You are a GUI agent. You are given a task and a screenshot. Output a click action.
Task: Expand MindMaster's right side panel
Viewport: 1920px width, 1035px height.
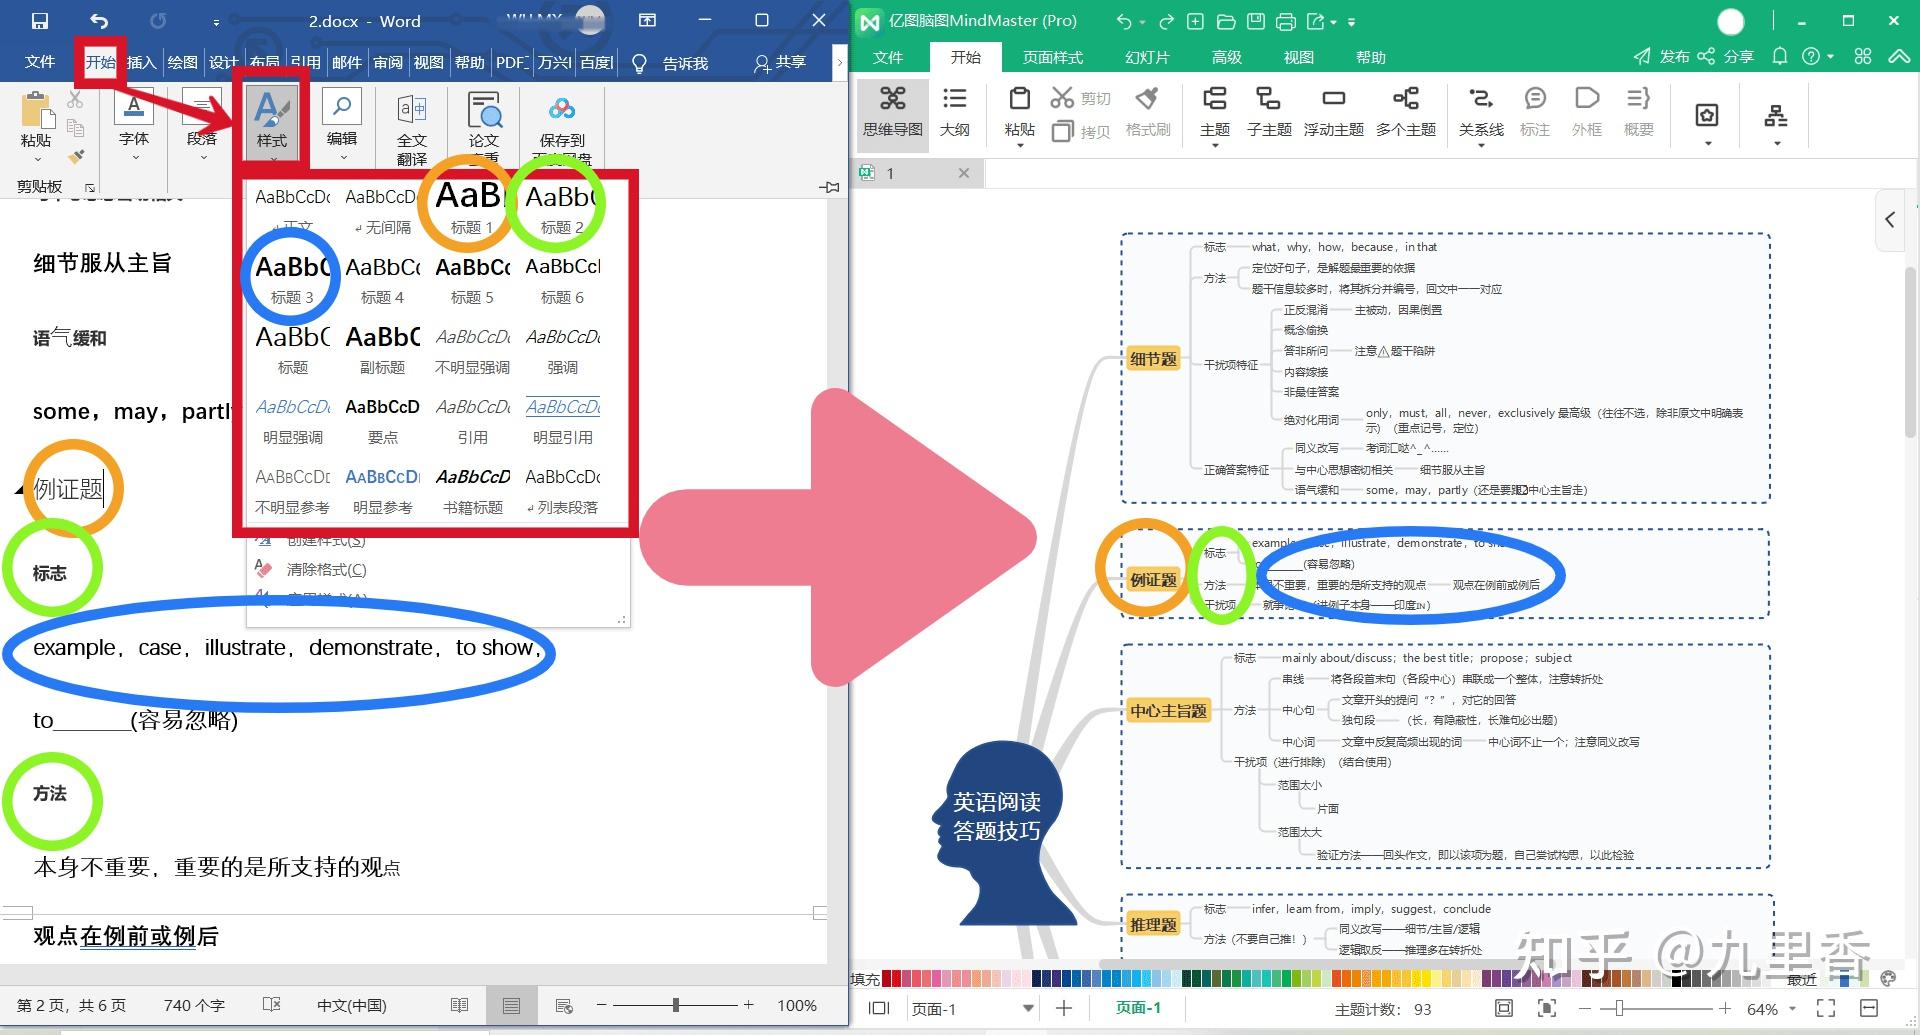(1890, 219)
